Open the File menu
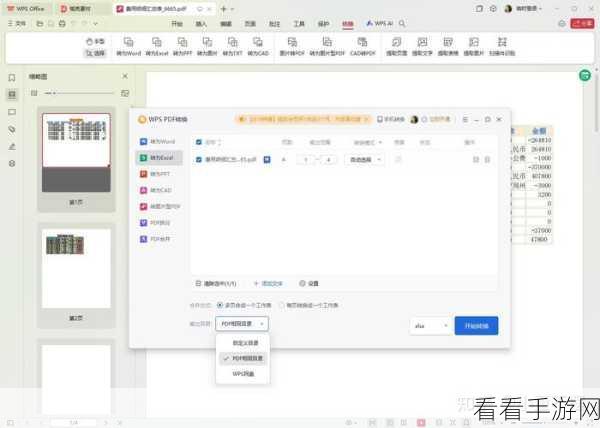 17,24
